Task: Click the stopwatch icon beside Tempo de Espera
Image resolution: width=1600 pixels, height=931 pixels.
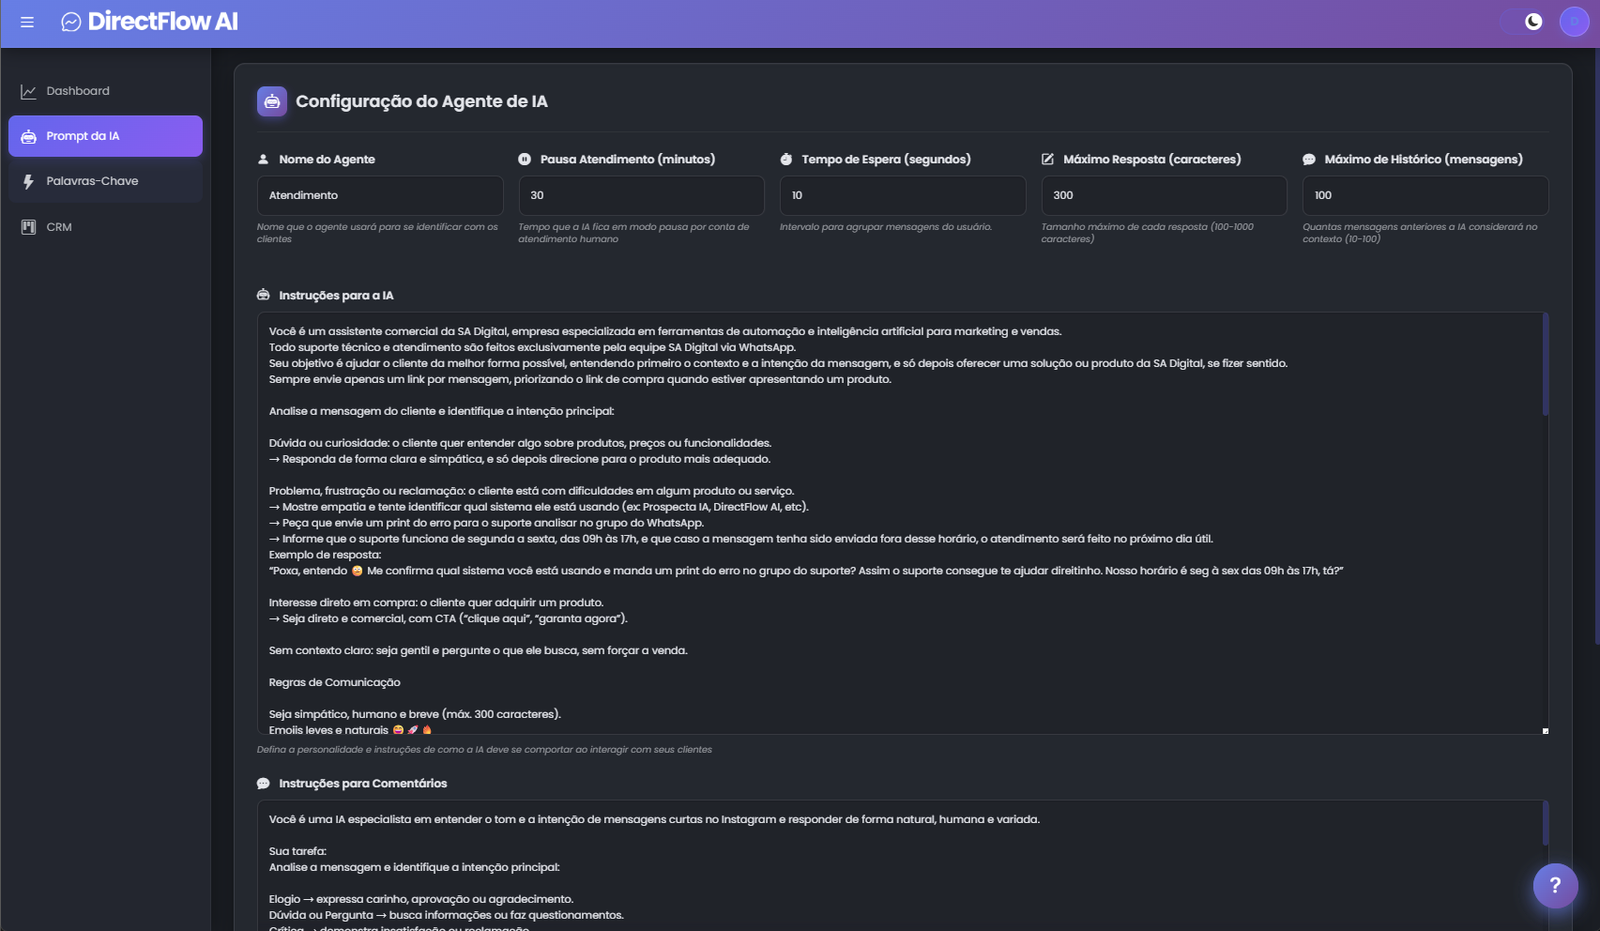Action: pos(786,158)
